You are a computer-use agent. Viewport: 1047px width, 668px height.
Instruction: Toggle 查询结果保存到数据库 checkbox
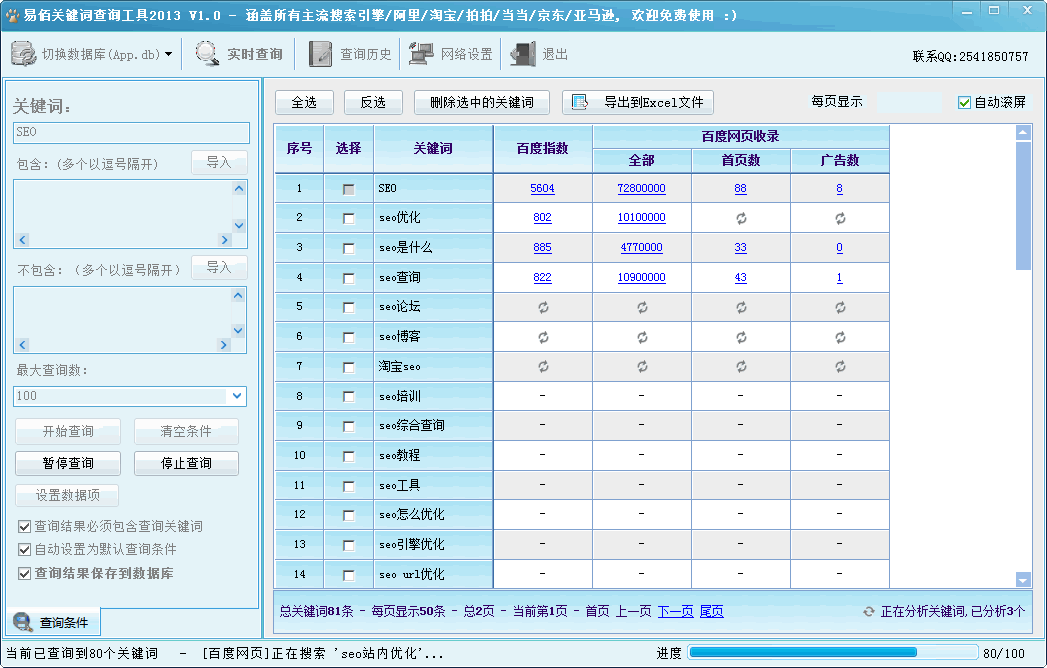point(24,573)
